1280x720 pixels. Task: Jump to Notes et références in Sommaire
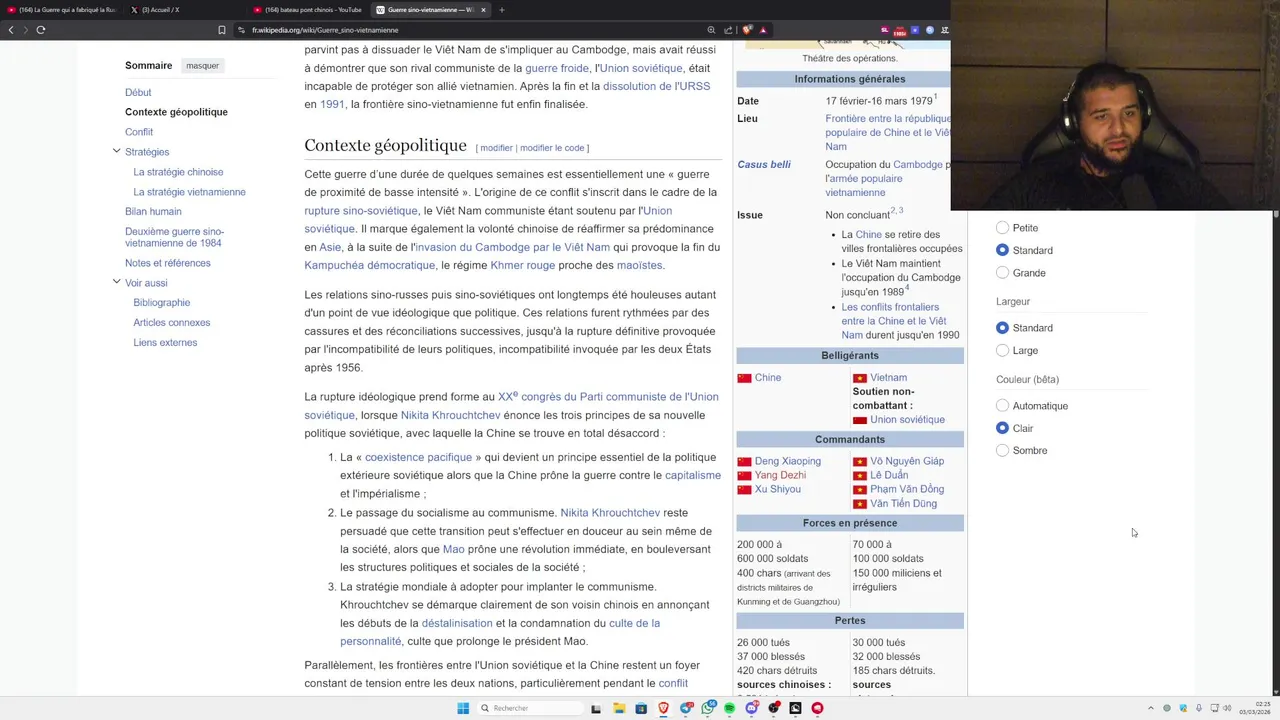click(168, 263)
